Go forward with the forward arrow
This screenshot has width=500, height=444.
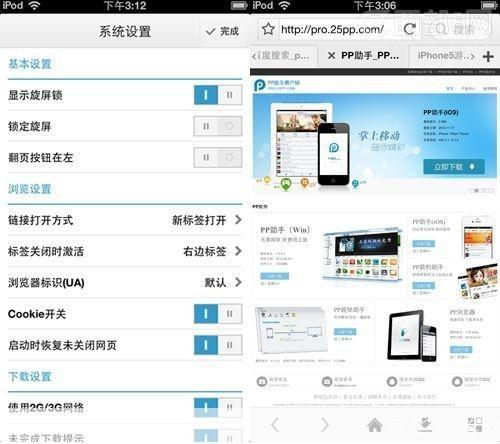(x=325, y=425)
